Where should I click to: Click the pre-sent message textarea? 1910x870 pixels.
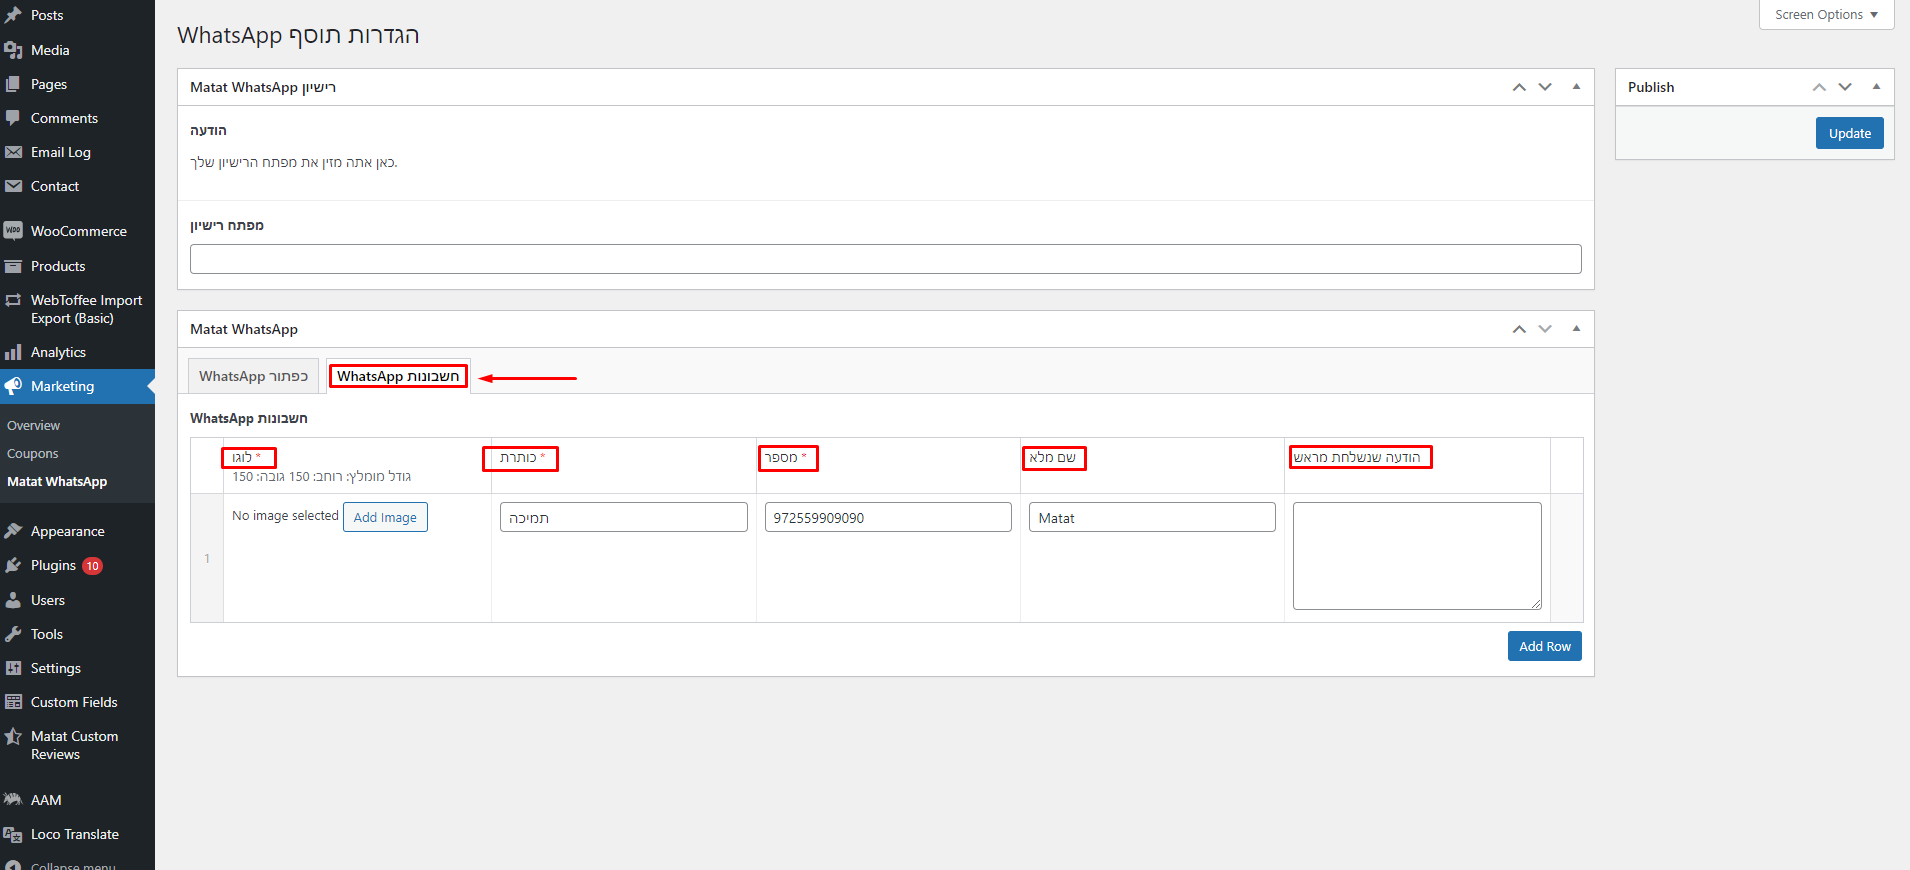coord(1417,556)
